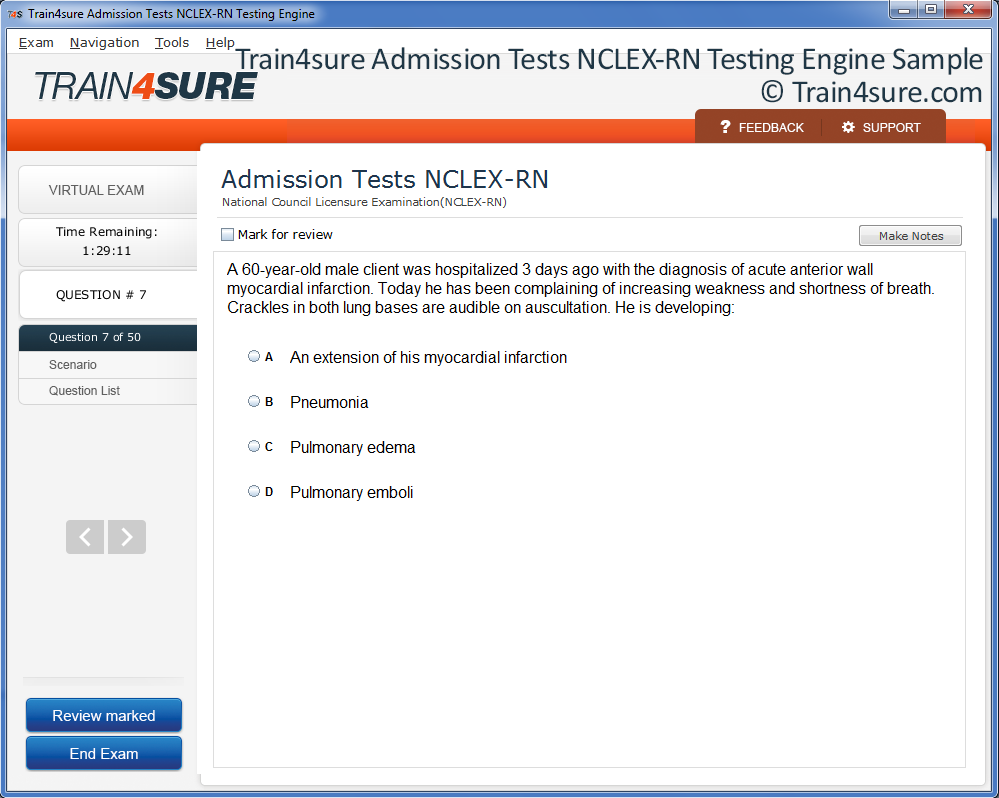Select answer C Pulmonary edema

click(x=254, y=446)
